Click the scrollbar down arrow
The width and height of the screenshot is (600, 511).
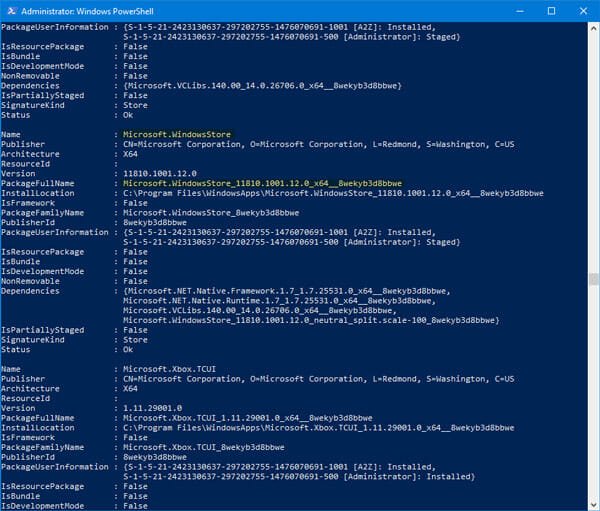coord(593,504)
